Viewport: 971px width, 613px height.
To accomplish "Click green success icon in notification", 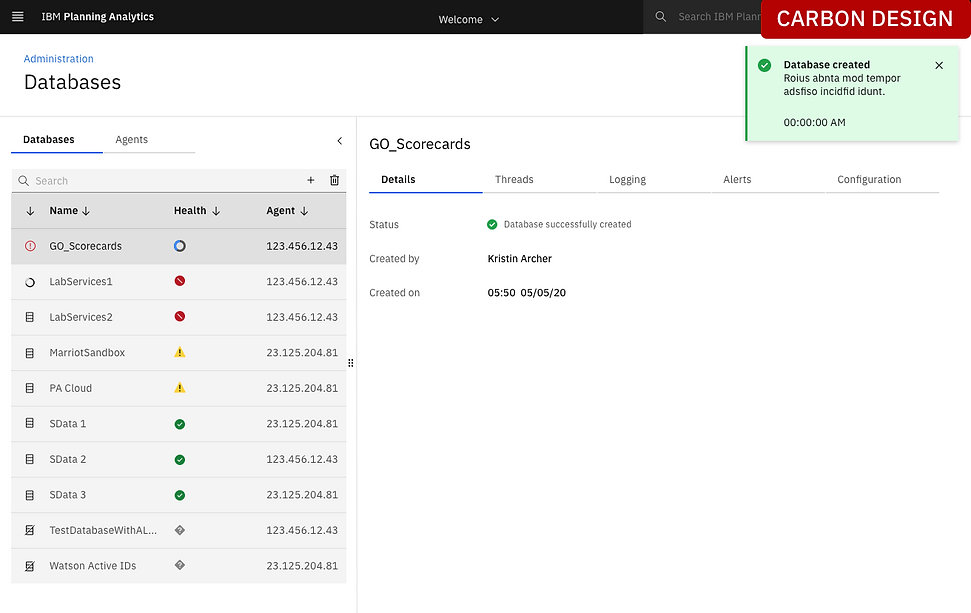I will pyautogui.click(x=765, y=65).
